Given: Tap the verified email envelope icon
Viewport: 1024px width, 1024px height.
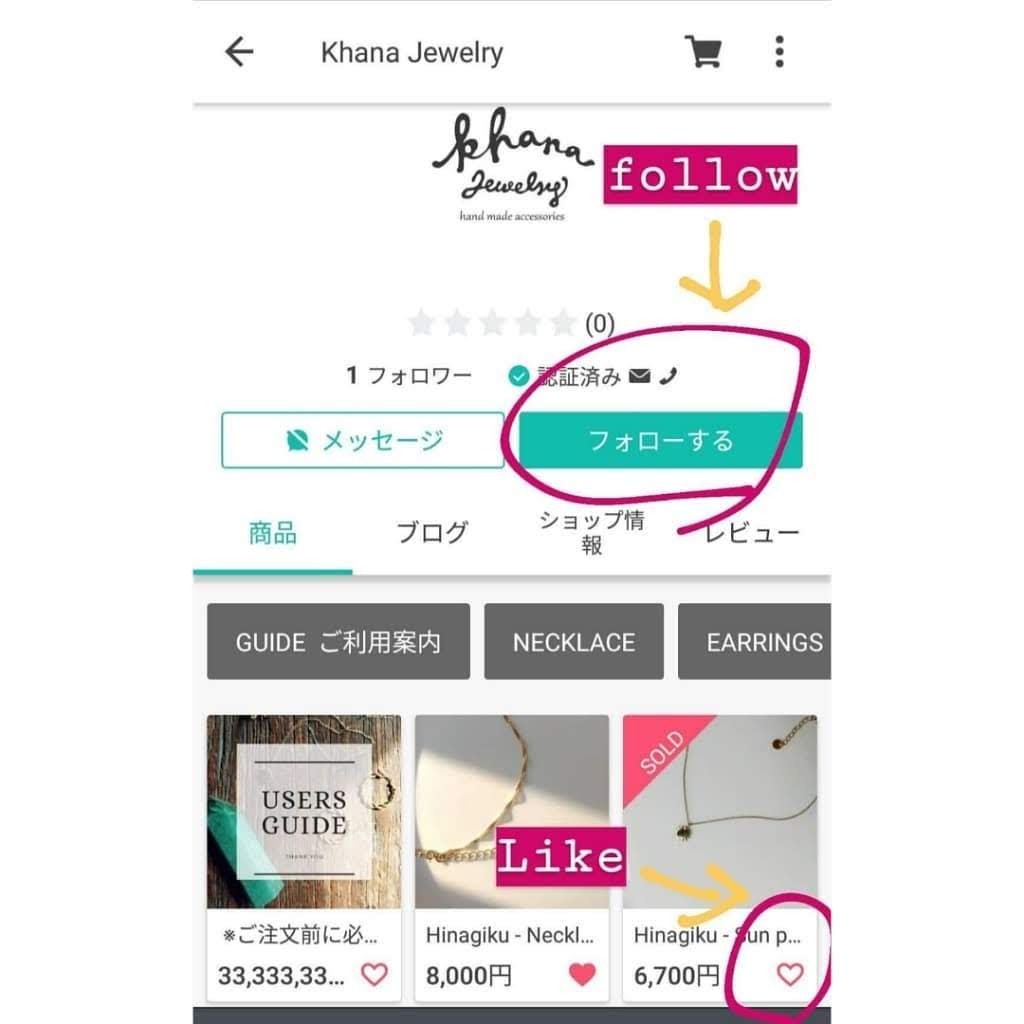Looking at the screenshot, I should tap(639, 376).
